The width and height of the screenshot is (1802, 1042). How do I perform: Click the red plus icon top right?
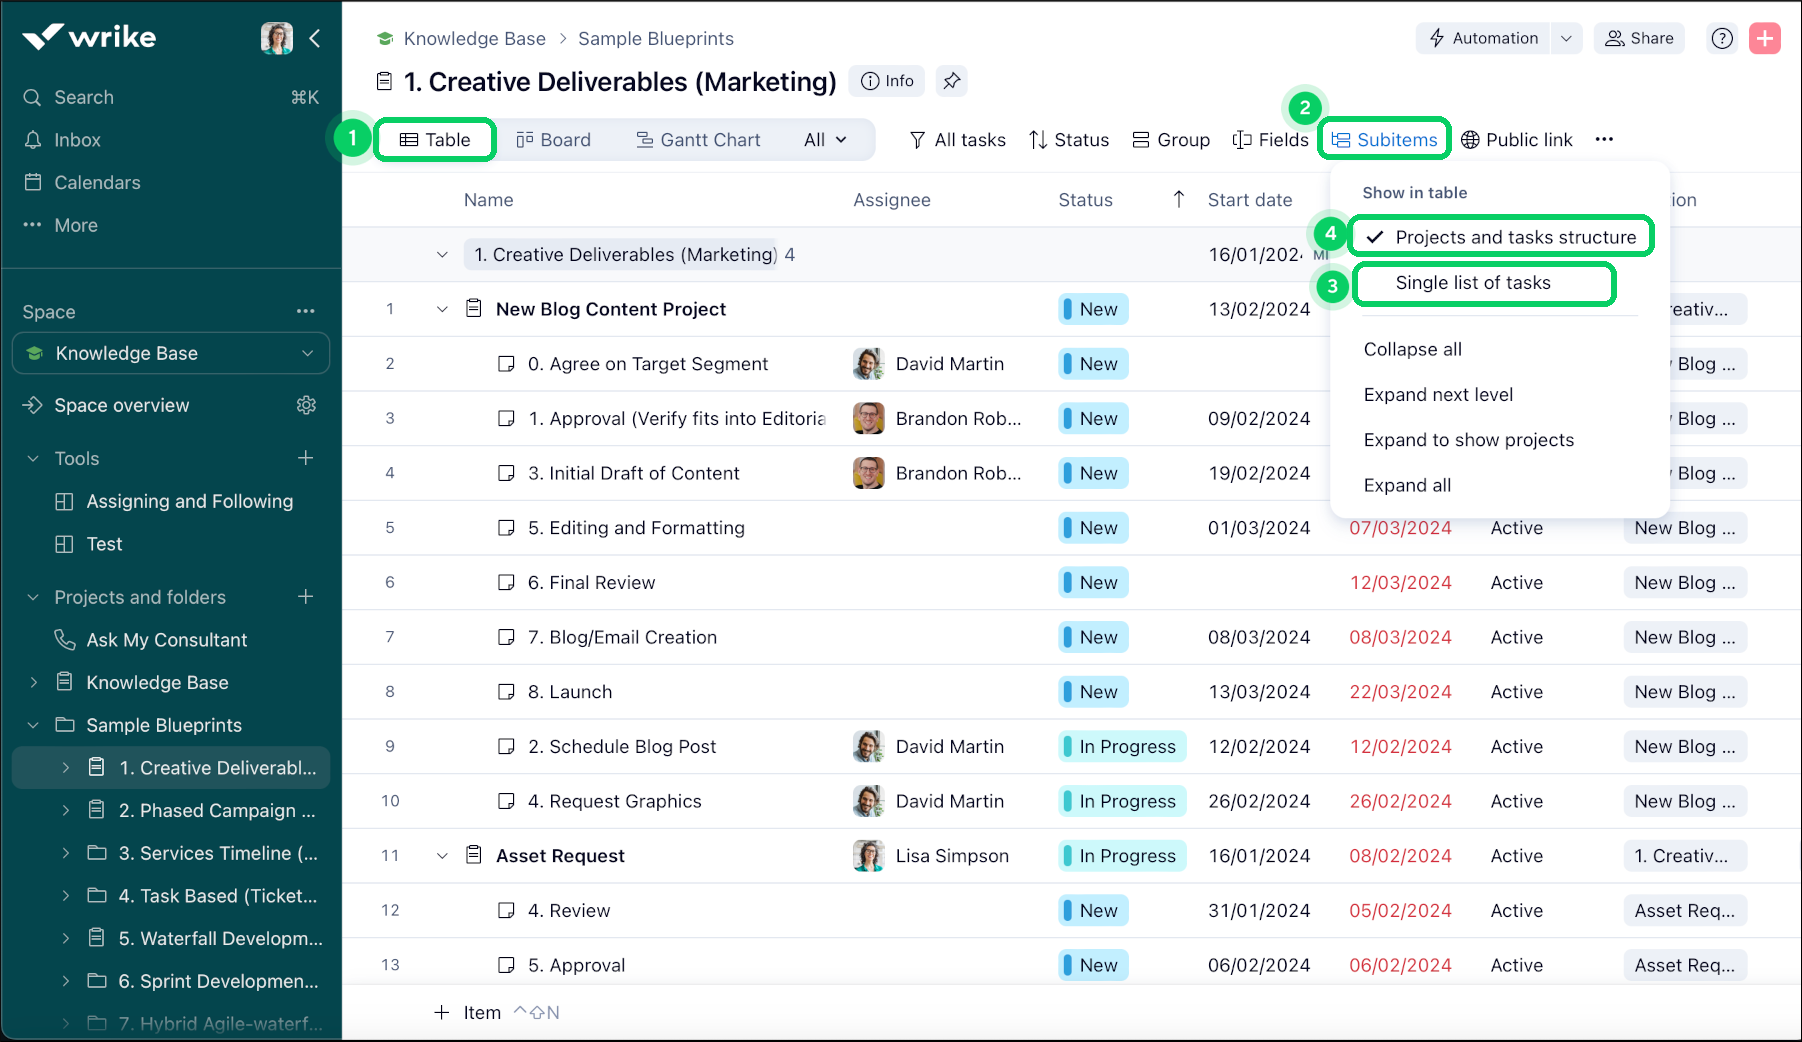[x=1766, y=38]
